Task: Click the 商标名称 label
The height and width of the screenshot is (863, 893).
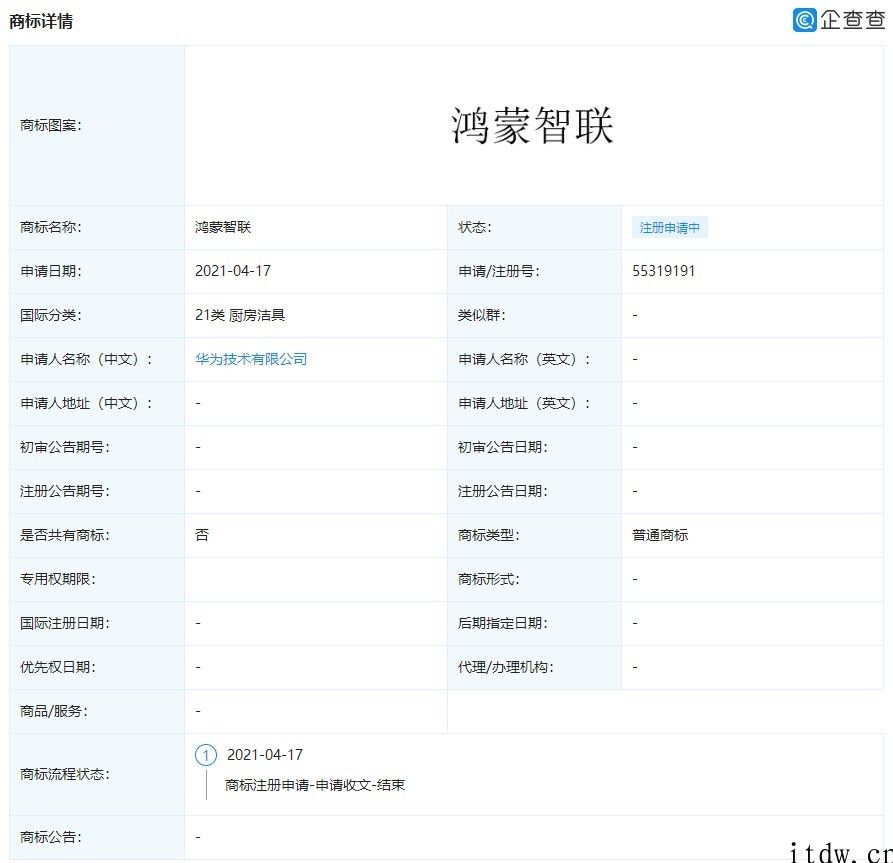Action: (51, 227)
